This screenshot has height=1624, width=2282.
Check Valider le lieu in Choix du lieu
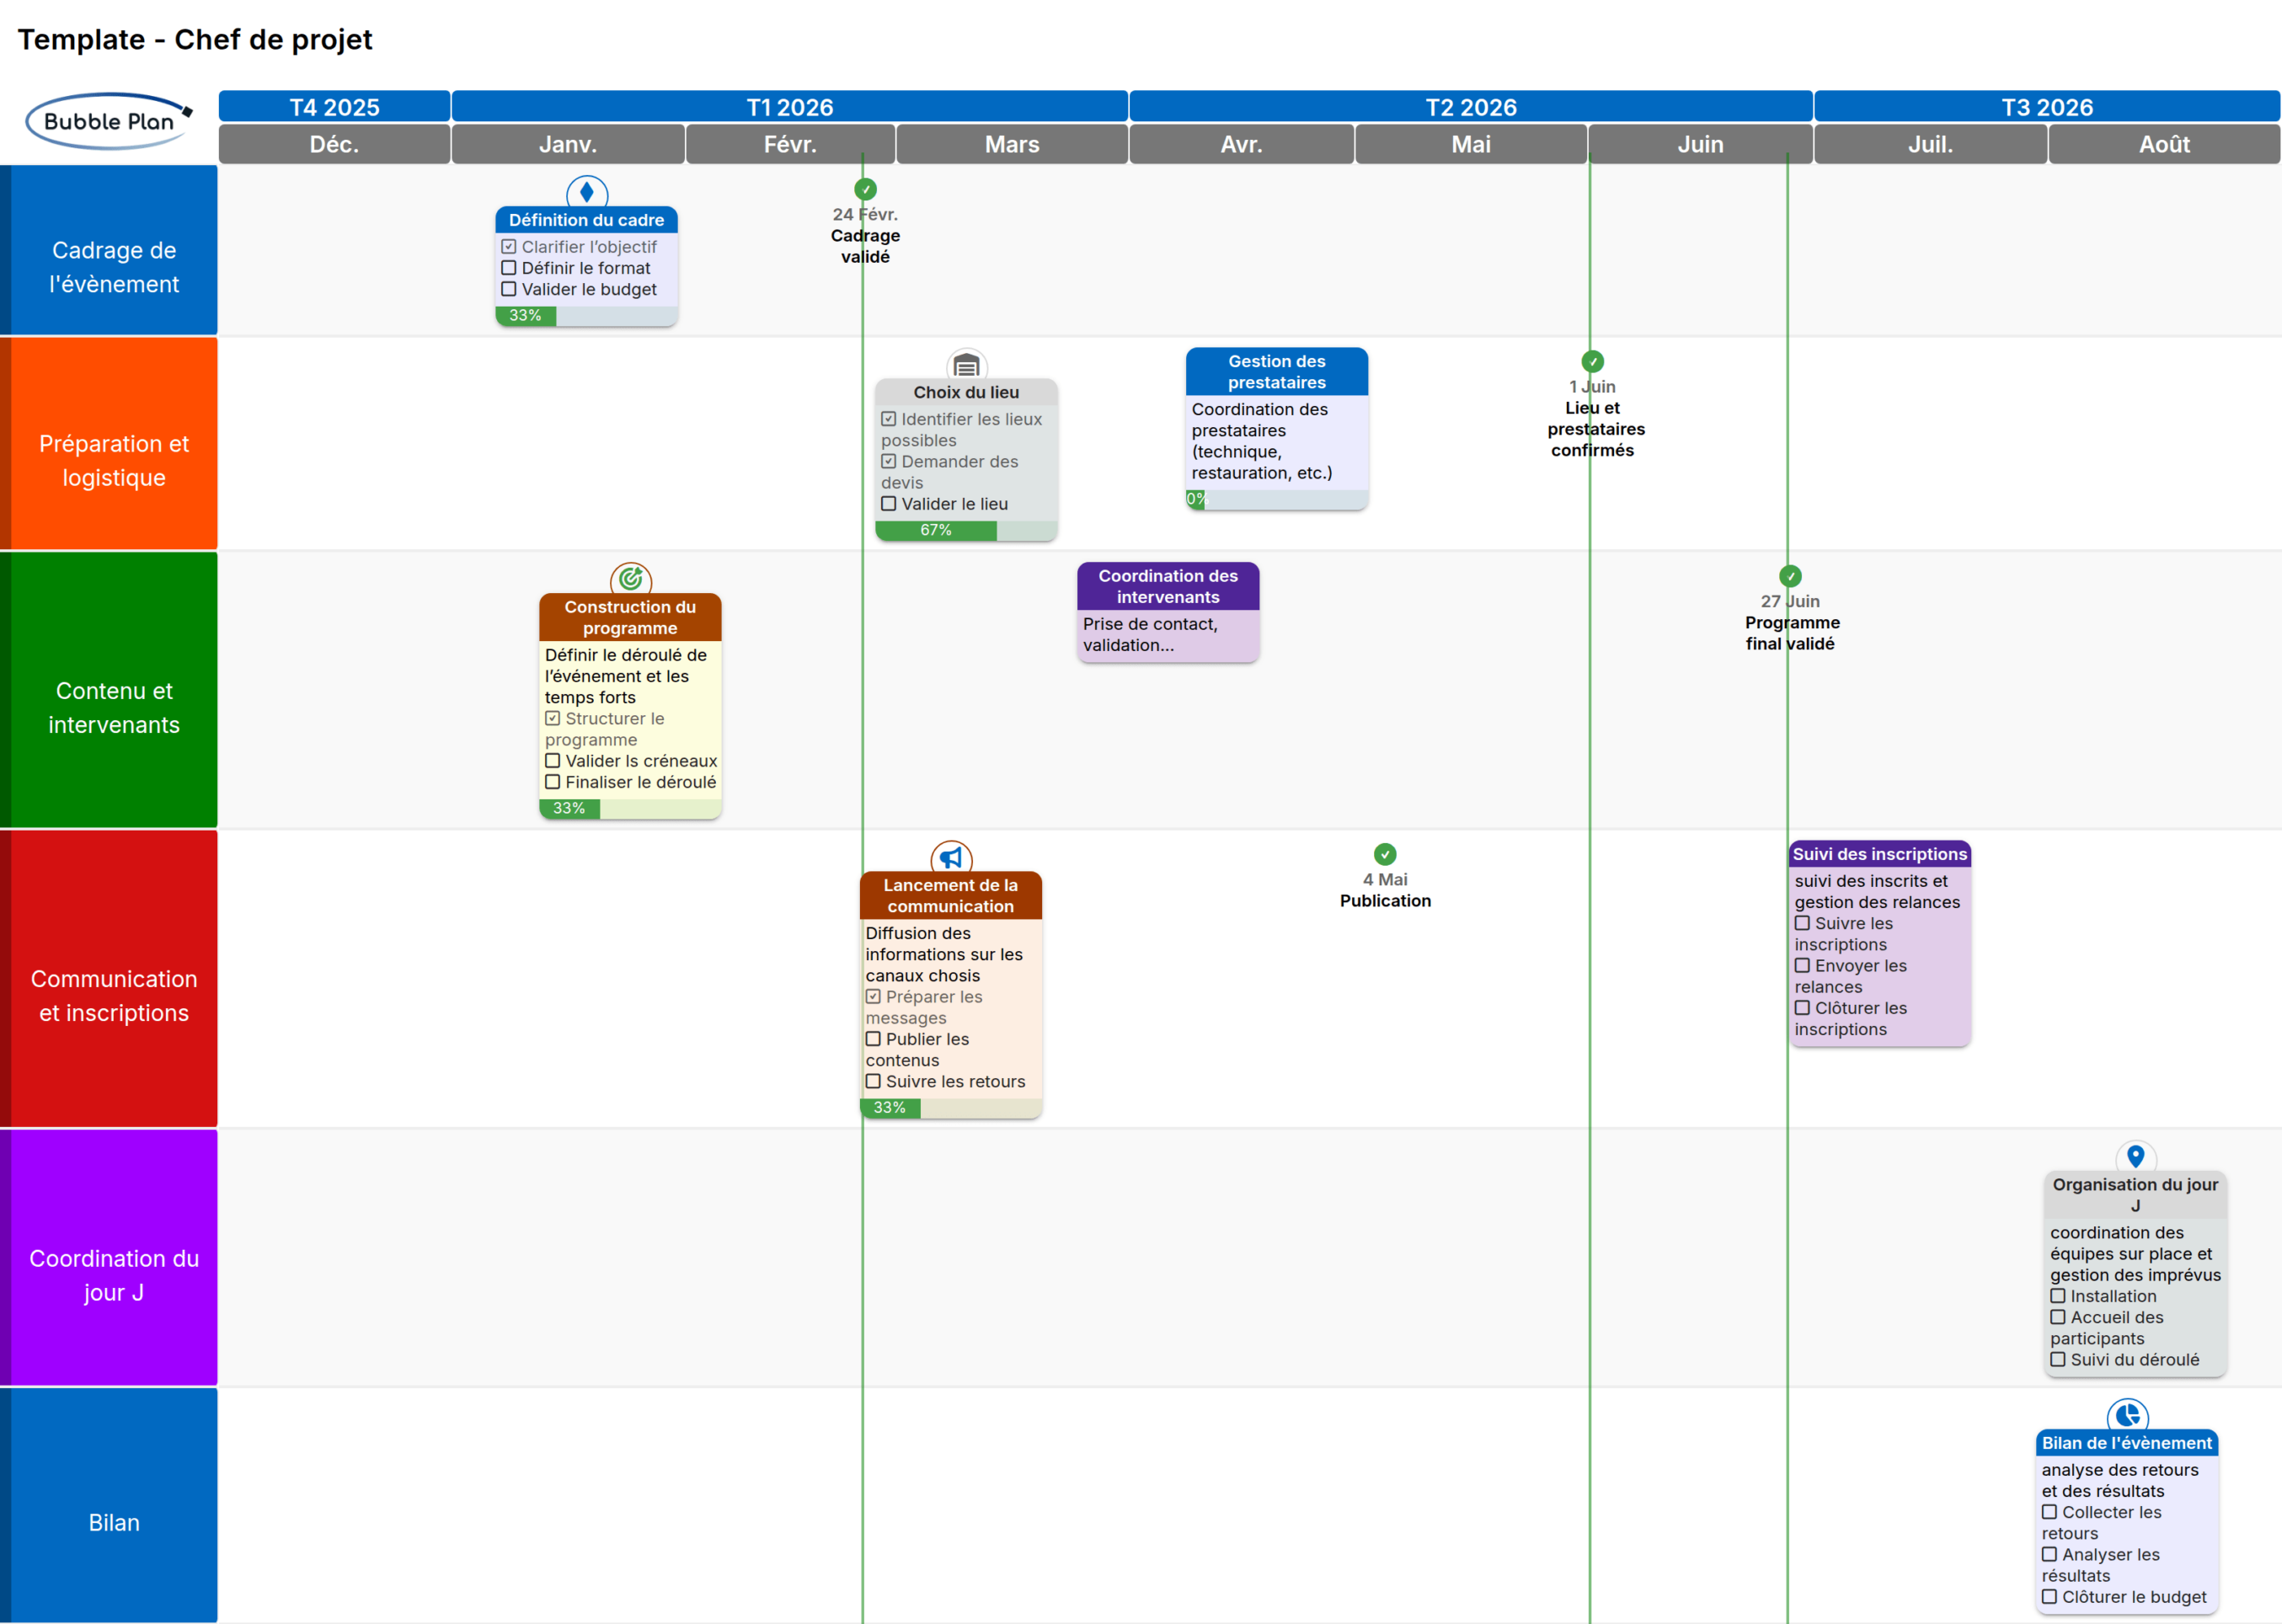(x=889, y=503)
